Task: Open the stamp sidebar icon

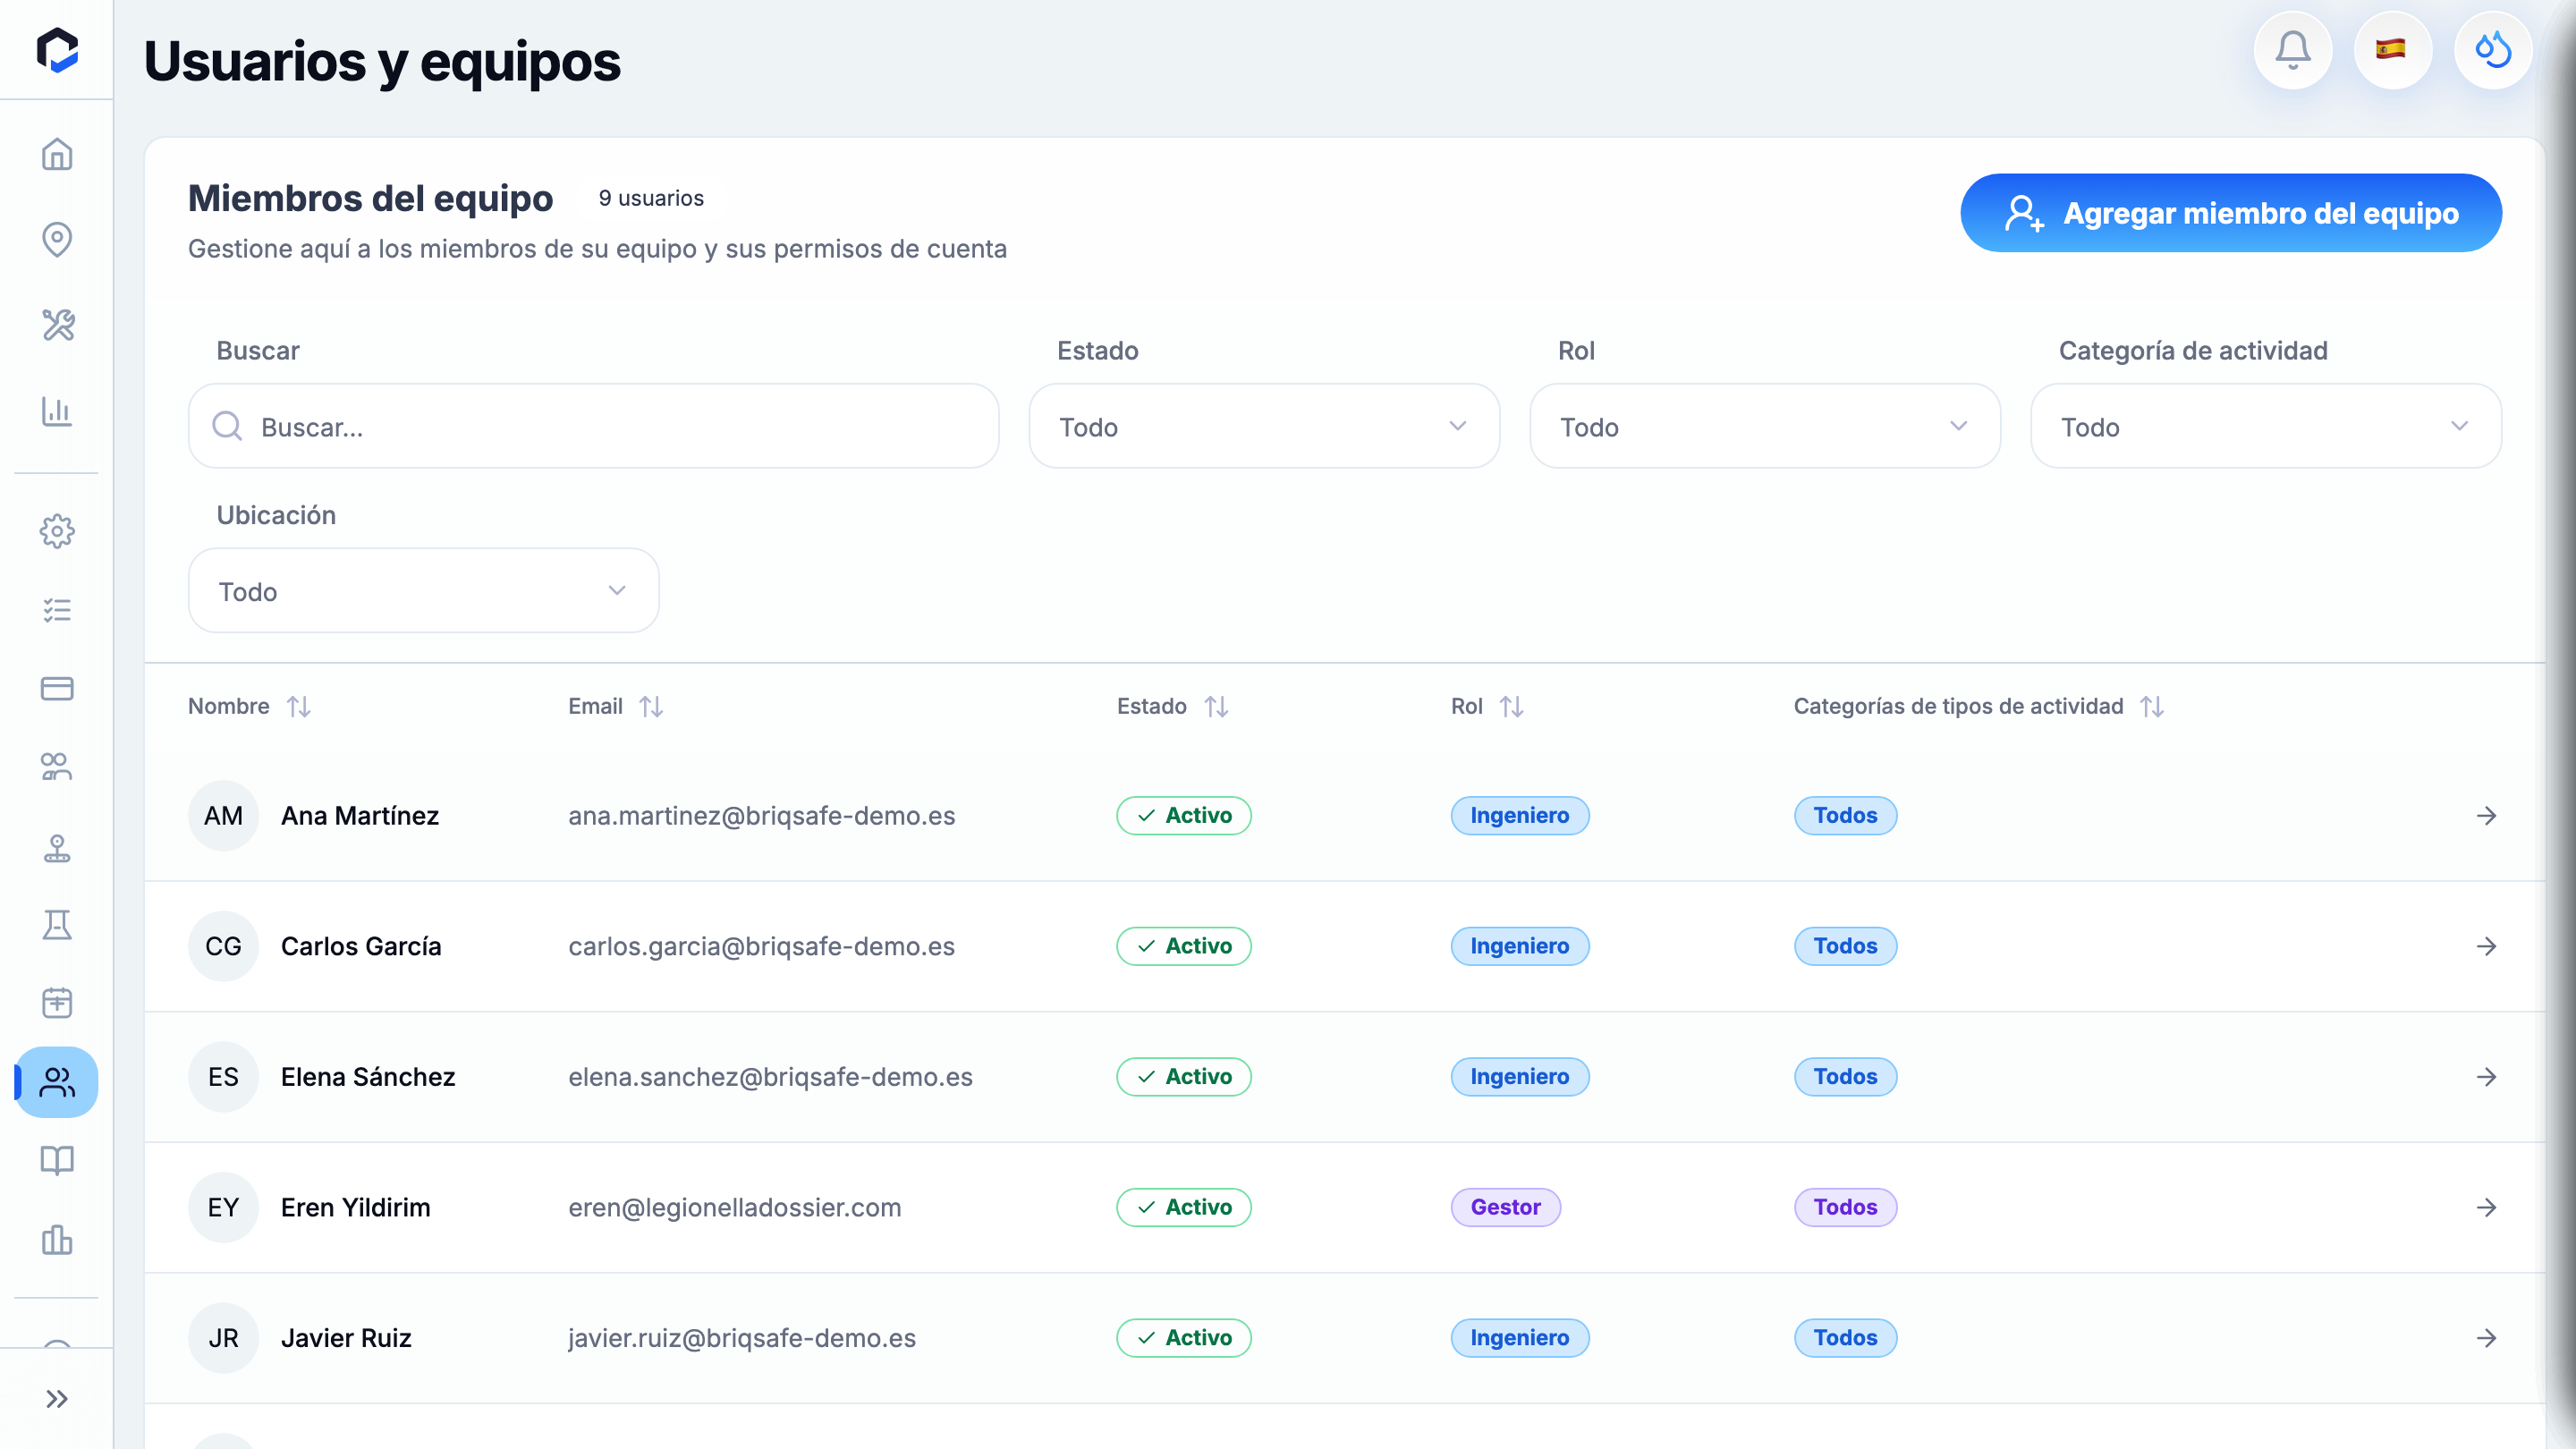Action: click(57, 847)
